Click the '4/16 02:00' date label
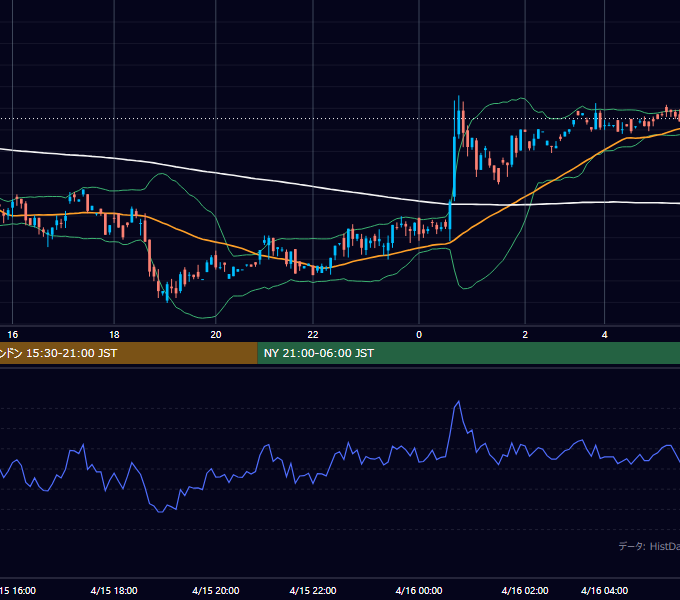680x600 pixels. click(525, 590)
